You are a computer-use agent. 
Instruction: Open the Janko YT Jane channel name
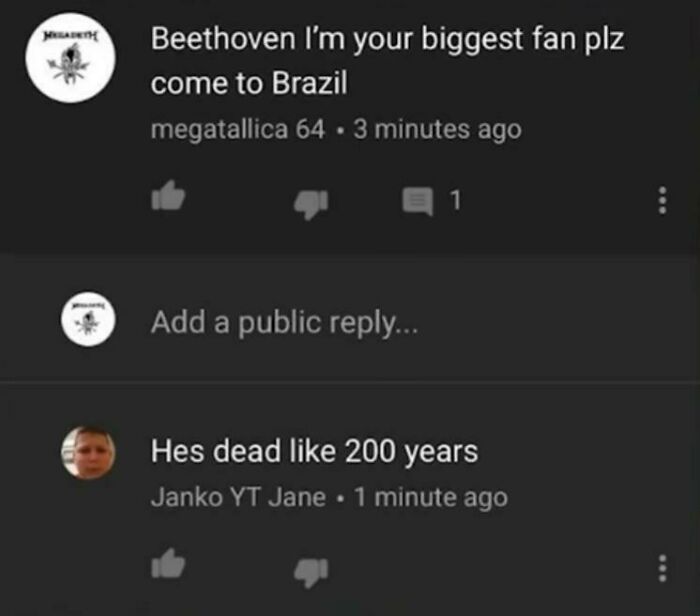(x=238, y=497)
